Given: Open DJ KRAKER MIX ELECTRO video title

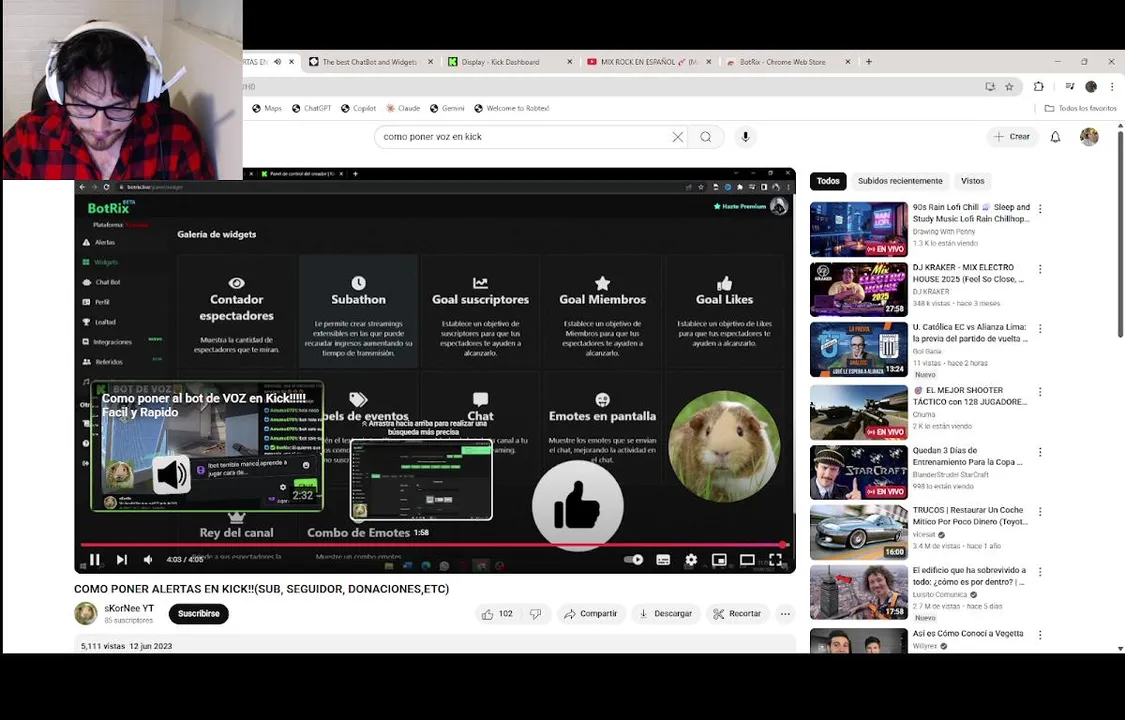Looking at the screenshot, I should (969, 273).
